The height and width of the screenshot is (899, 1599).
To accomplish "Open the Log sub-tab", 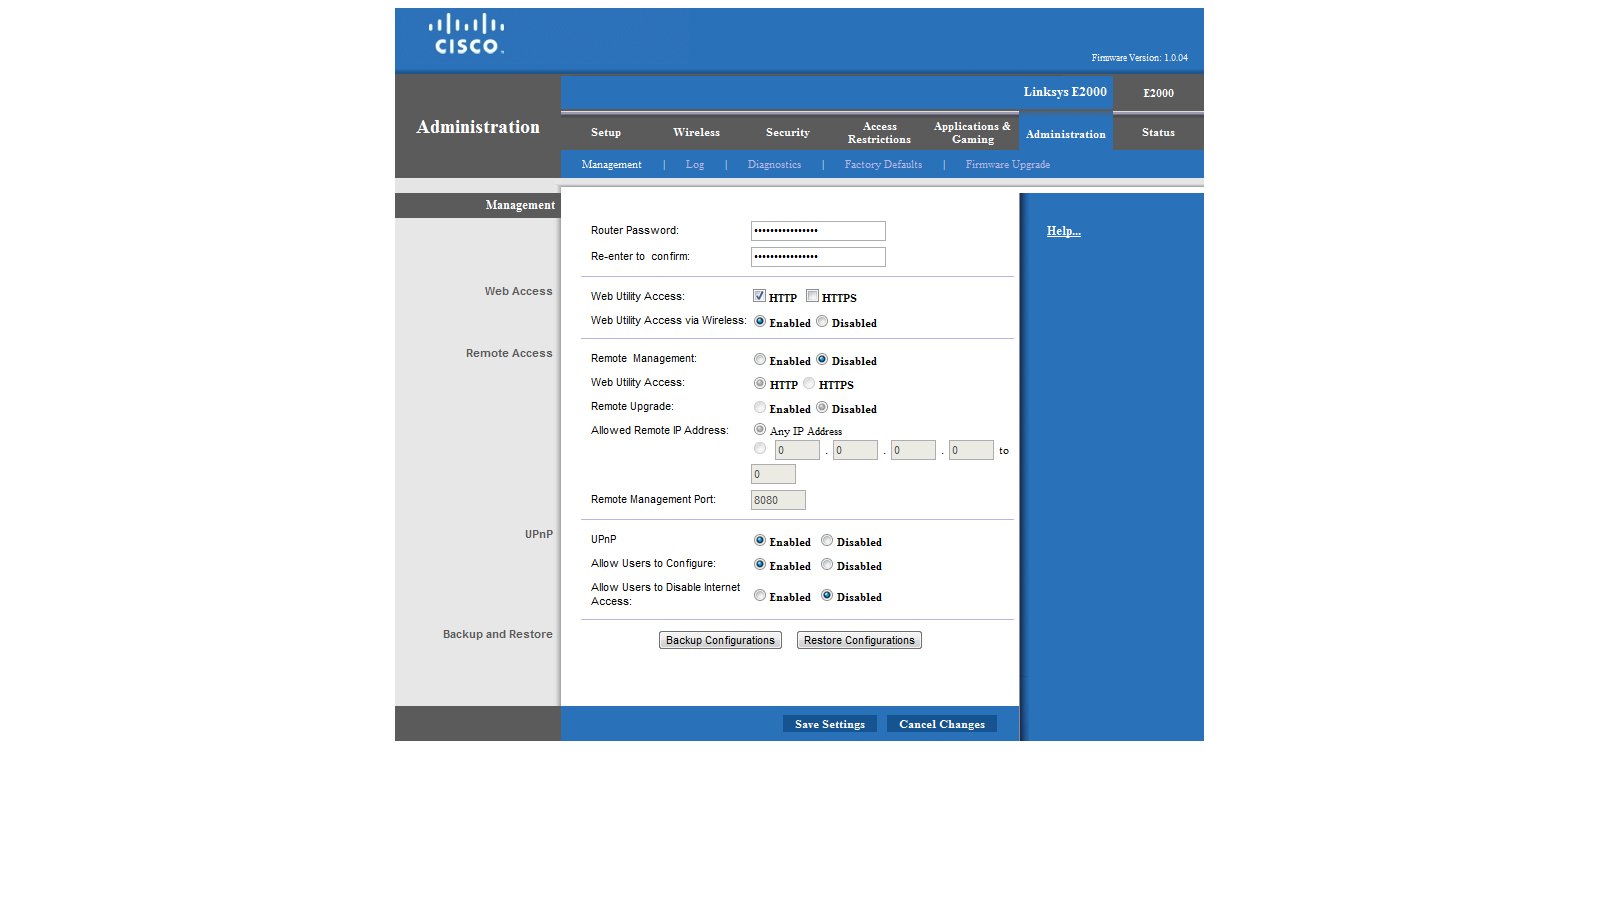I will coord(695,165).
